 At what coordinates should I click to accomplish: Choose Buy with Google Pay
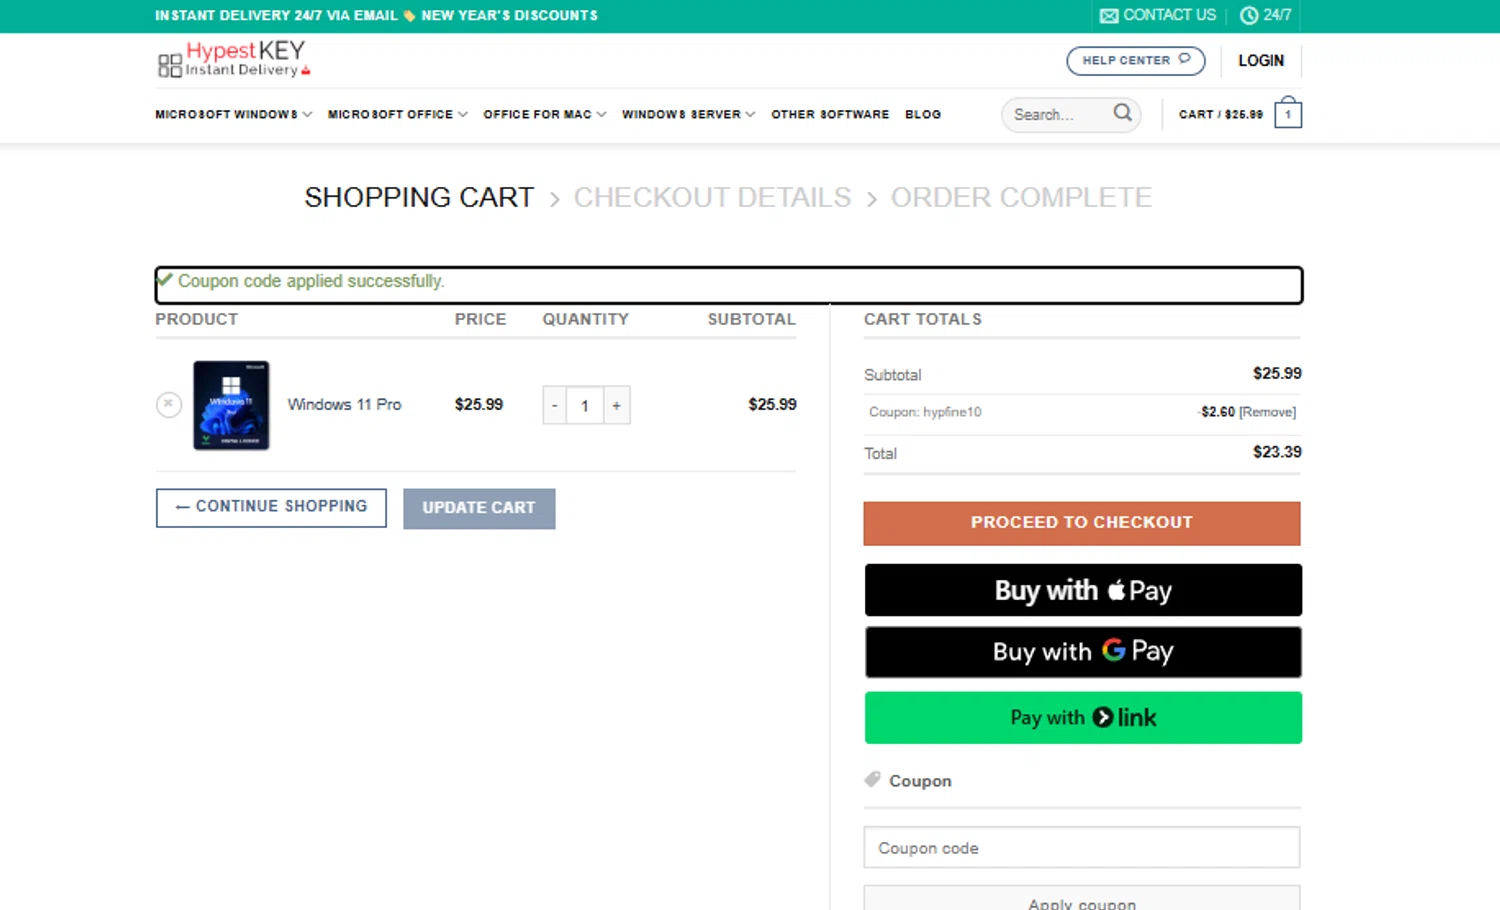click(1083, 652)
